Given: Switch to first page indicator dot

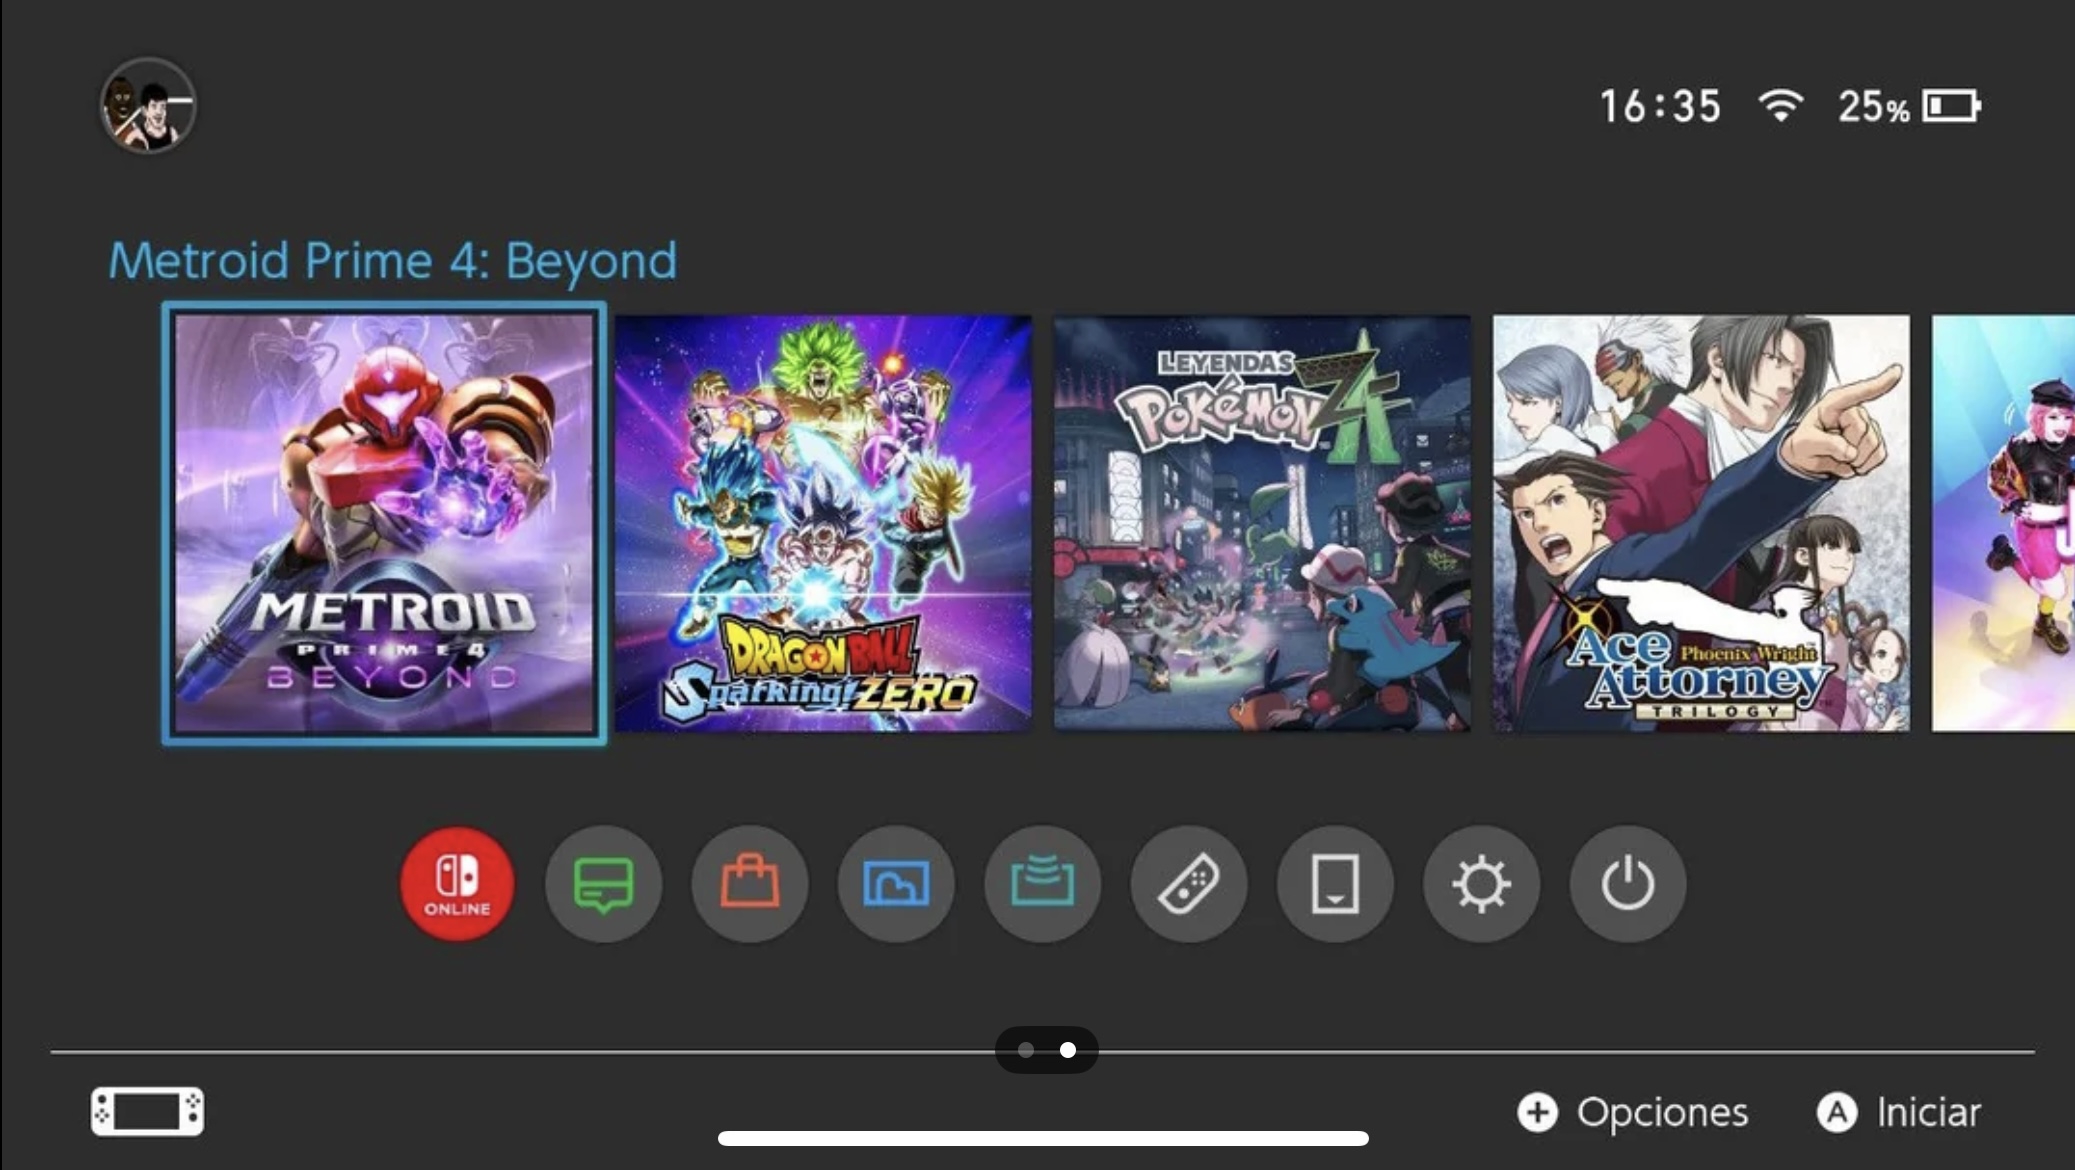Looking at the screenshot, I should (1026, 1050).
